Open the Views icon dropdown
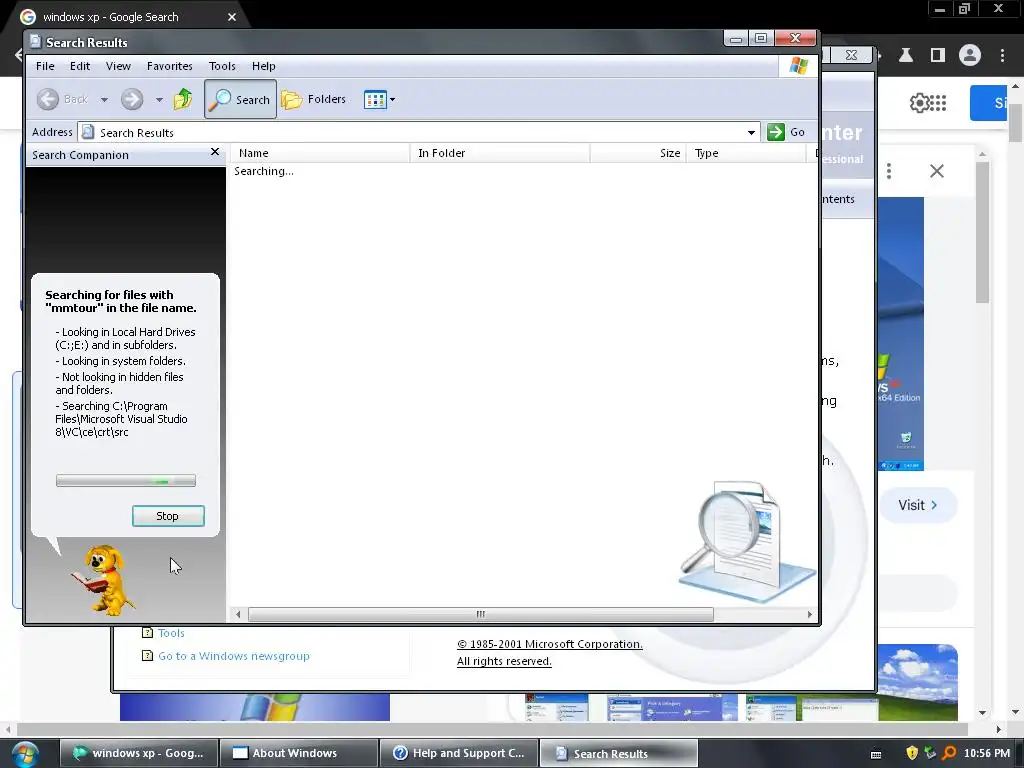 pos(379,100)
